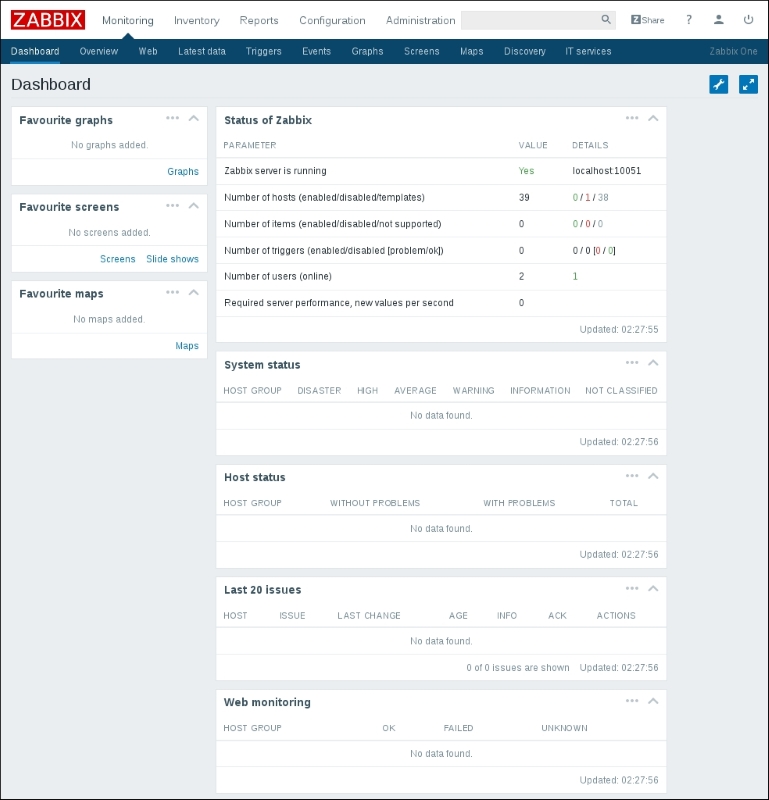Viewport: 769px width, 800px height.
Task: Click 'Required server performance, new values per second'
Action: pyautogui.click(x=339, y=303)
